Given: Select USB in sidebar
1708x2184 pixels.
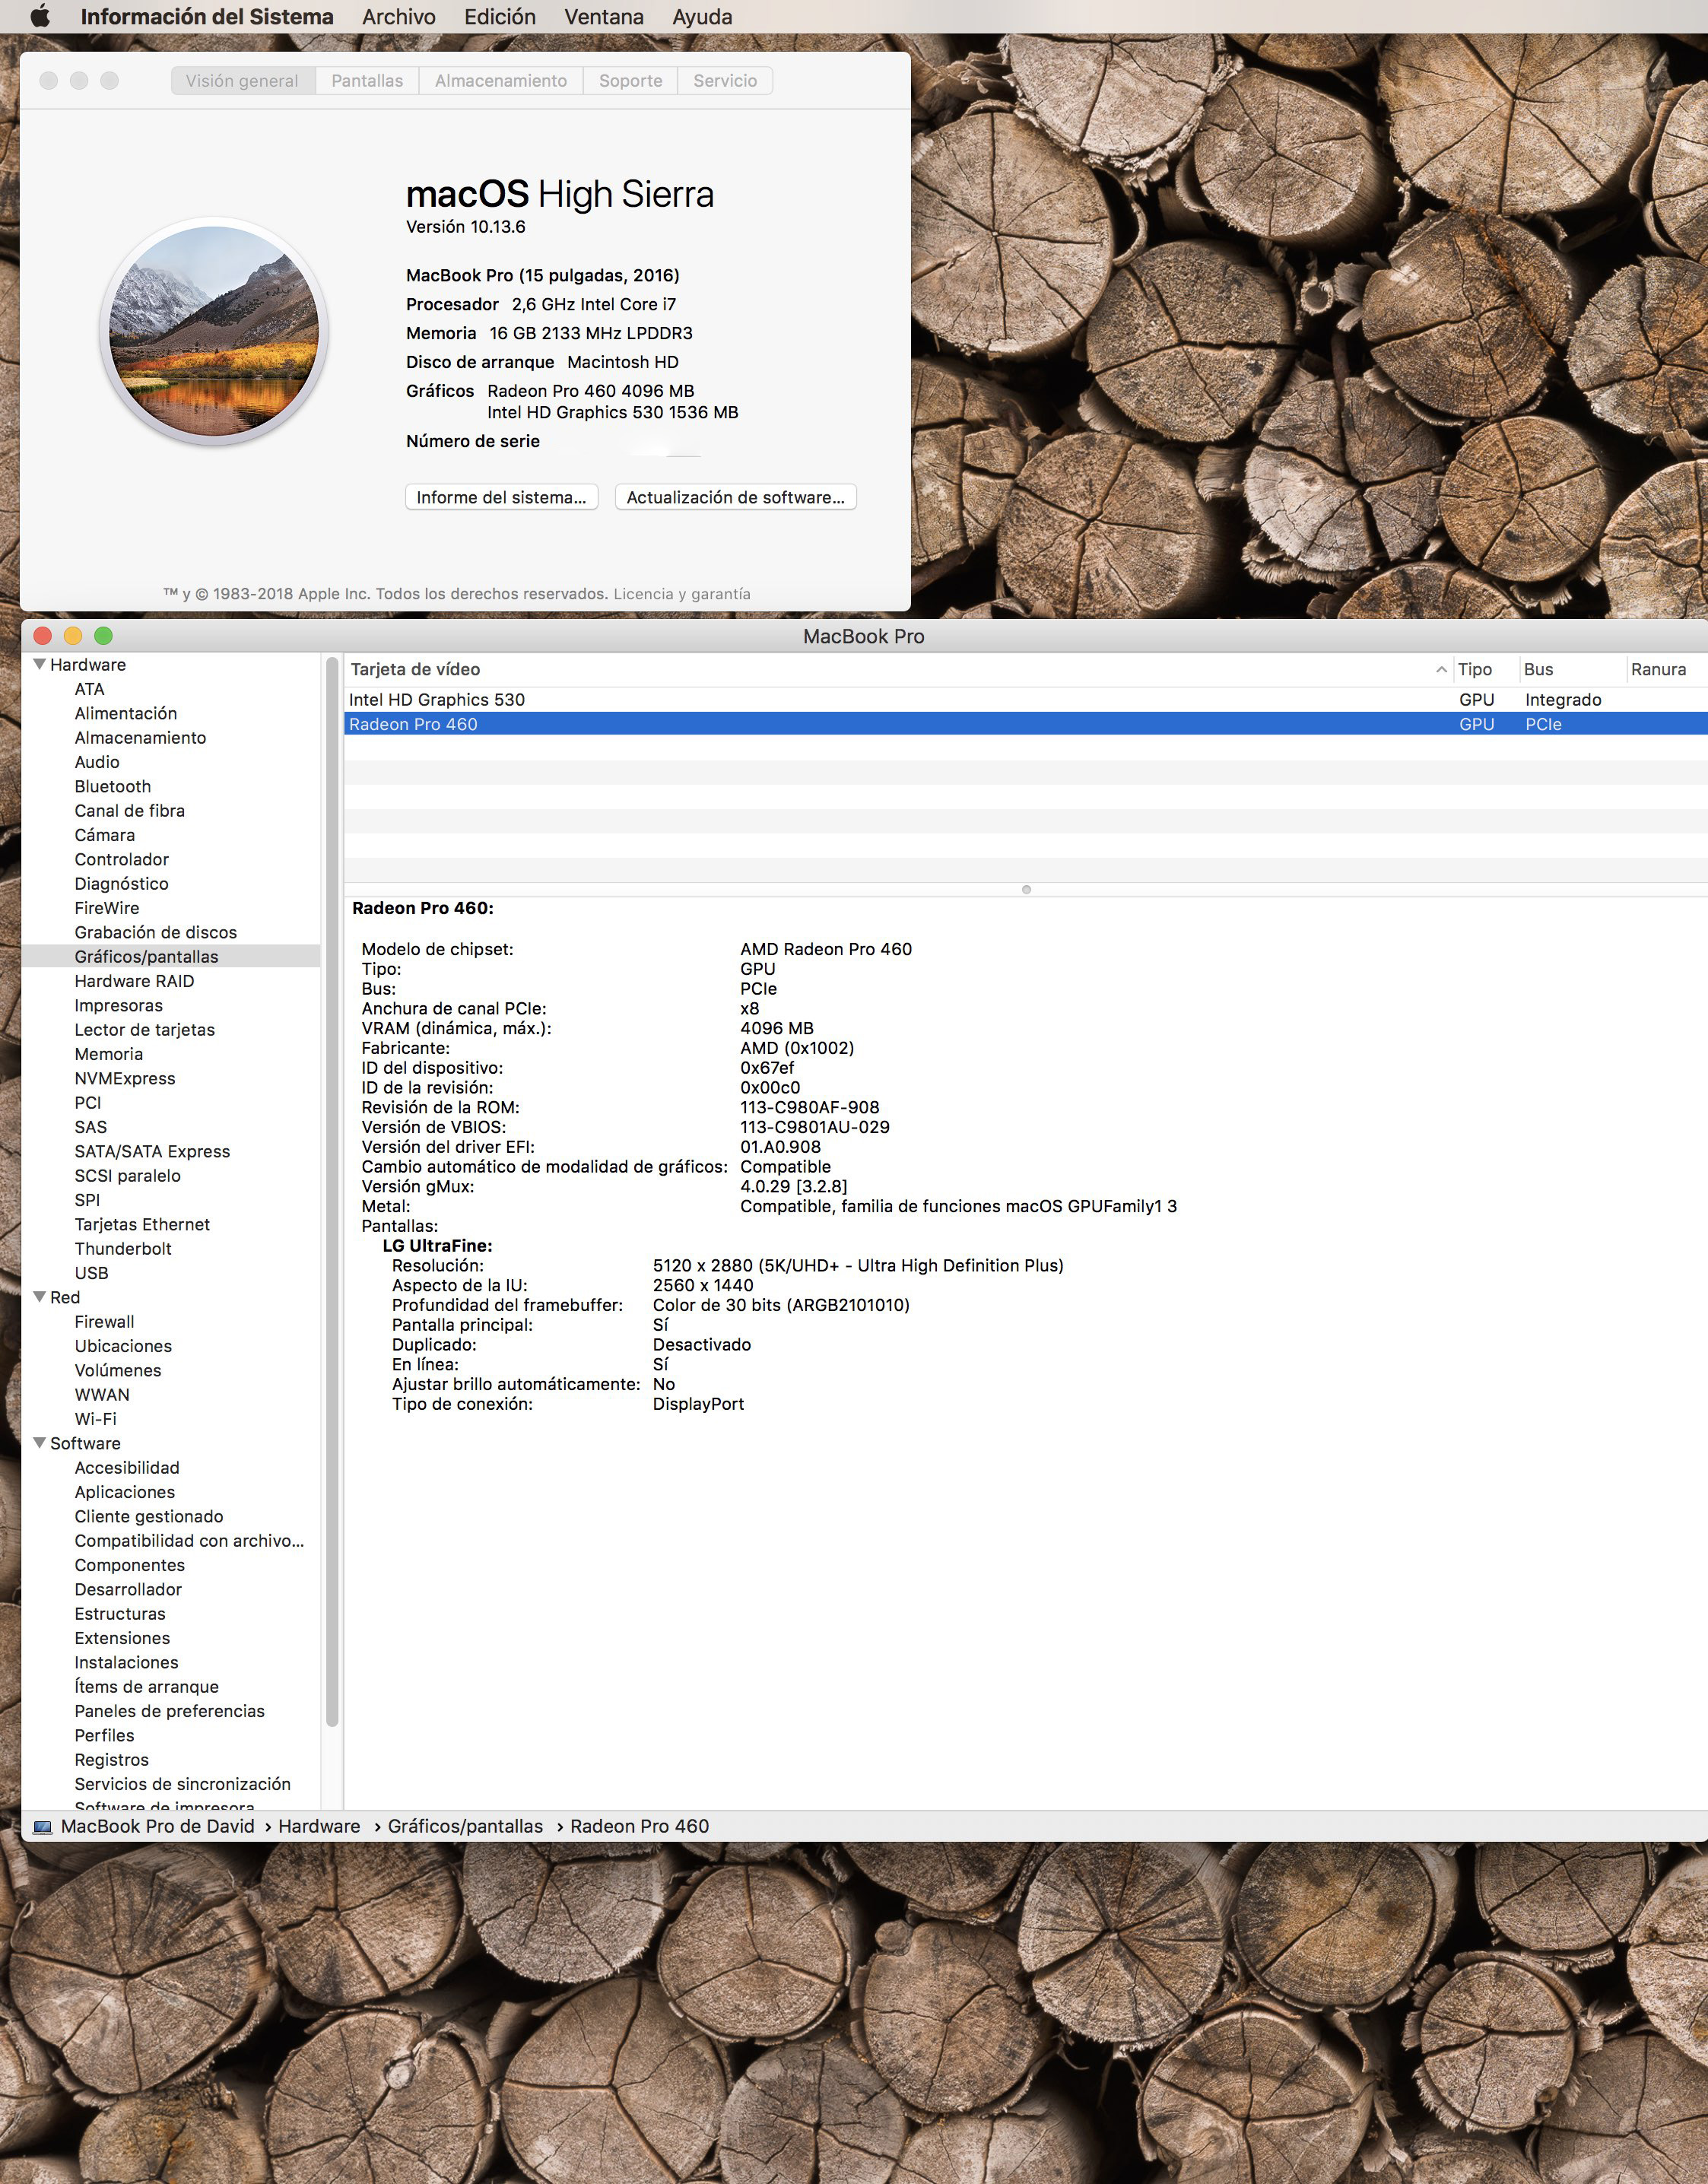Looking at the screenshot, I should 91,1273.
